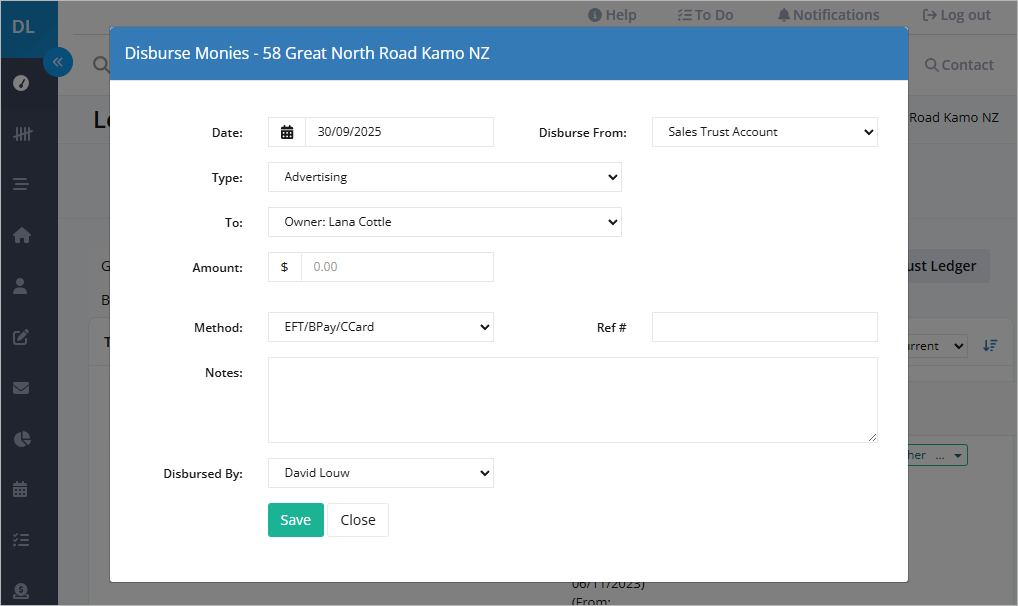Open the Disbursed By dropdown

click(x=380, y=473)
